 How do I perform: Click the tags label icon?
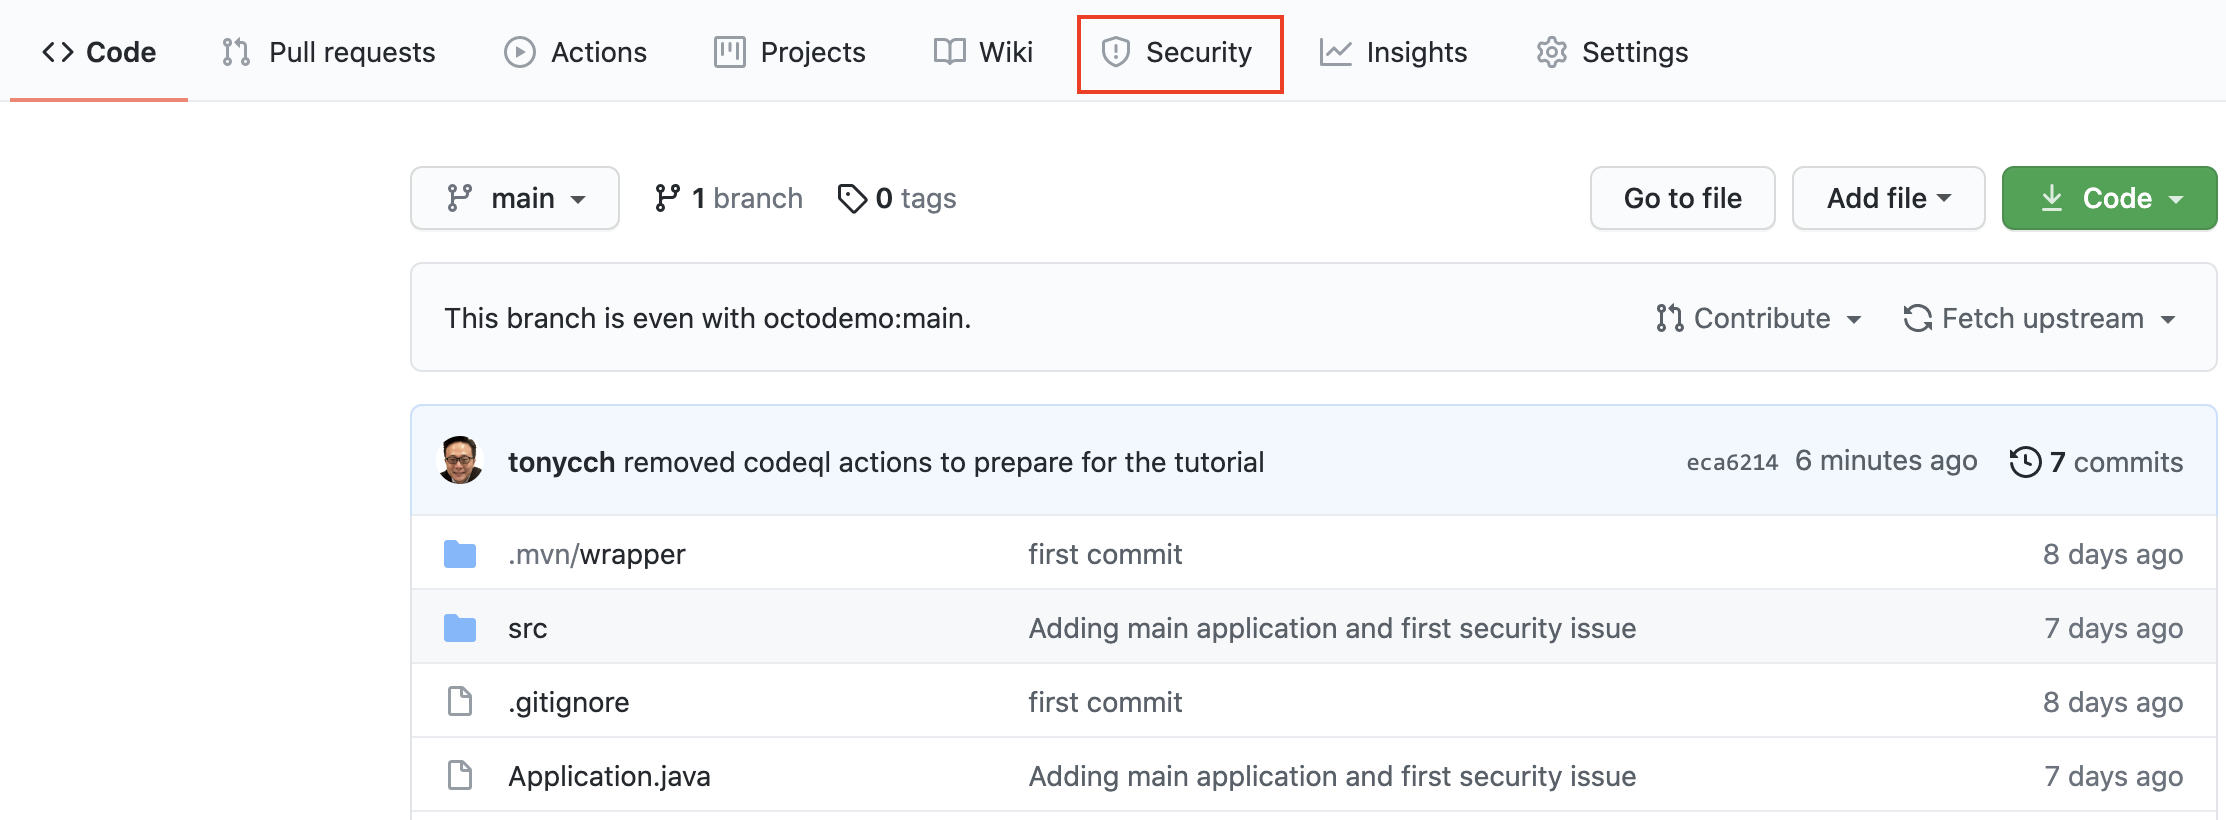click(852, 198)
